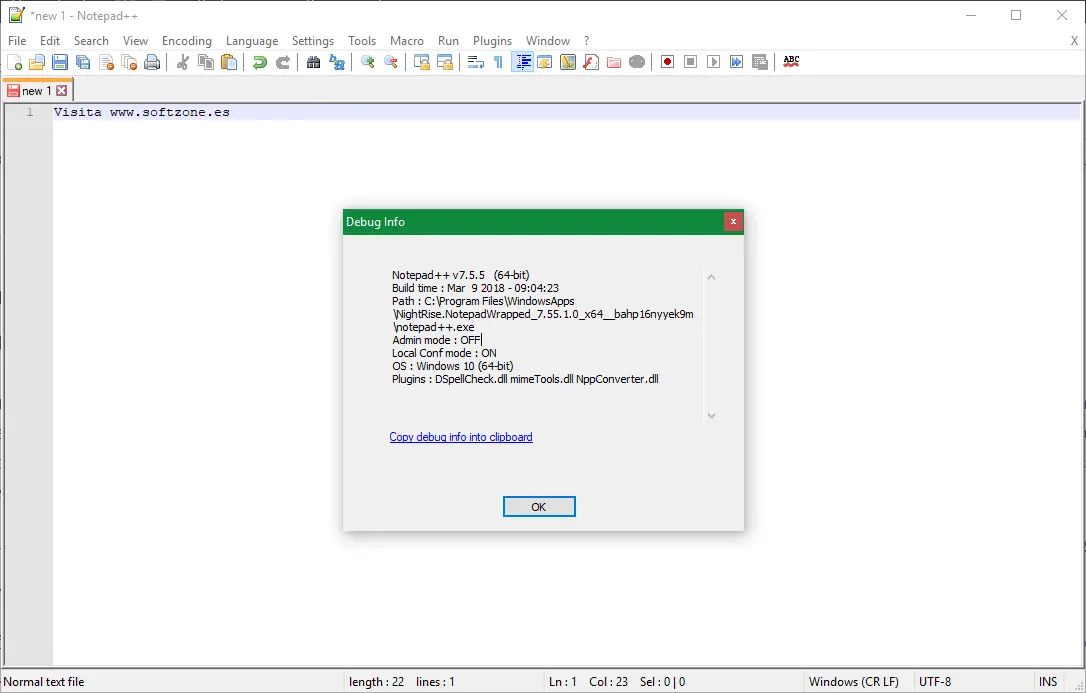Open Find with the binoculars icon
Screen dimensions: 1086x693
[314, 62]
